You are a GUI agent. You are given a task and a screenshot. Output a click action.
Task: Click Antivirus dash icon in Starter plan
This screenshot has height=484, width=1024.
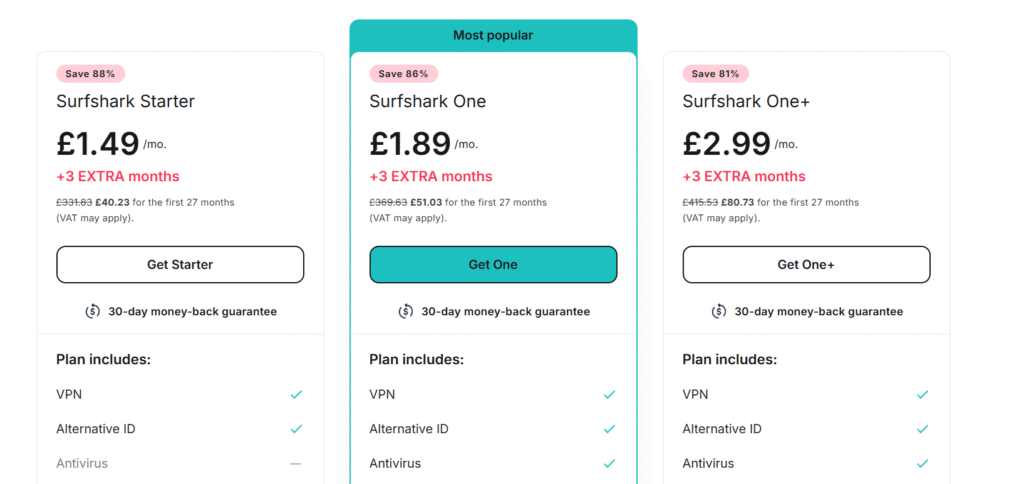(296, 463)
